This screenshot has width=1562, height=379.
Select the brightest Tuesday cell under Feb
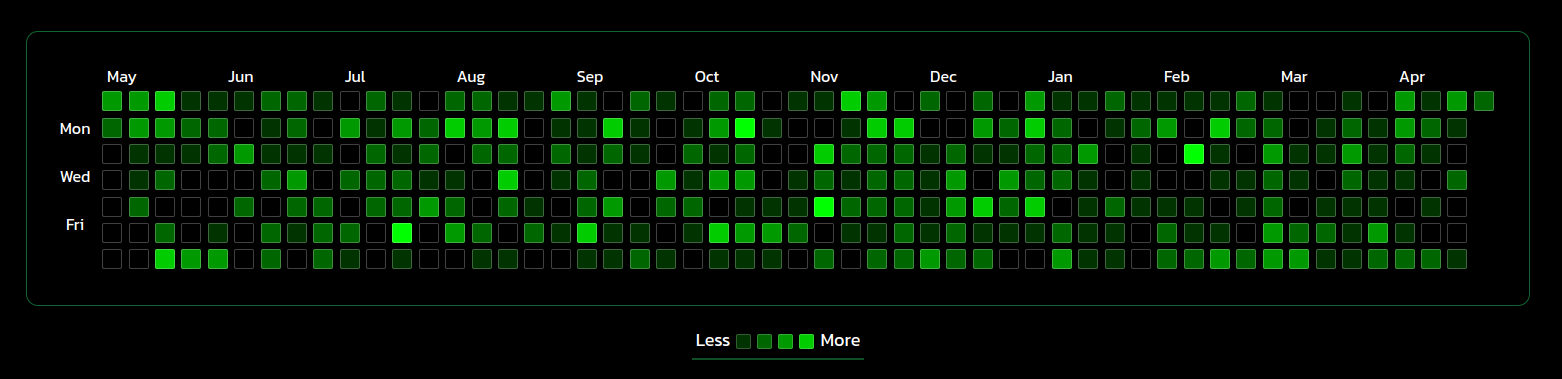pyautogui.click(x=1193, y=154)
